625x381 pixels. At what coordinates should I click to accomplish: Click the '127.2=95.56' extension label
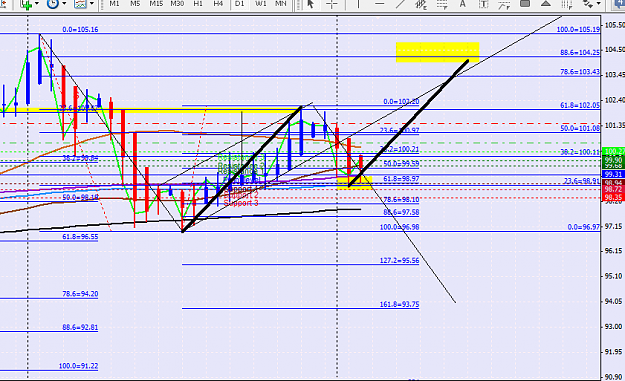tap(399, 261)
